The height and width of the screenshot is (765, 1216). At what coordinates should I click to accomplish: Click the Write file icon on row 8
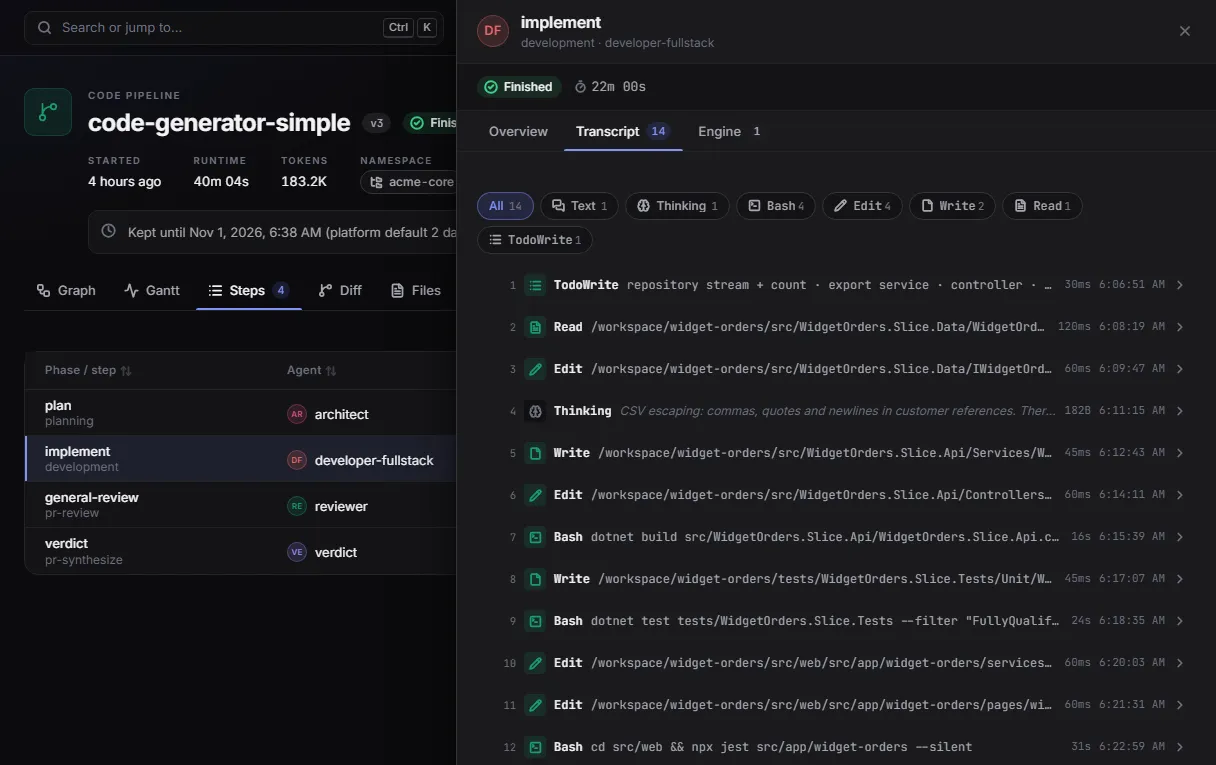[x=535, y=579]
